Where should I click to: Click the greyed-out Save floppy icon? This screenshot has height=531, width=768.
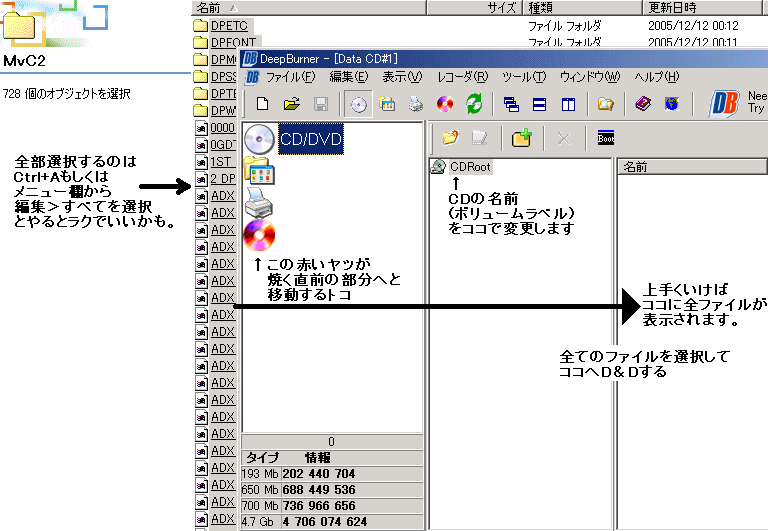point(320,104)
